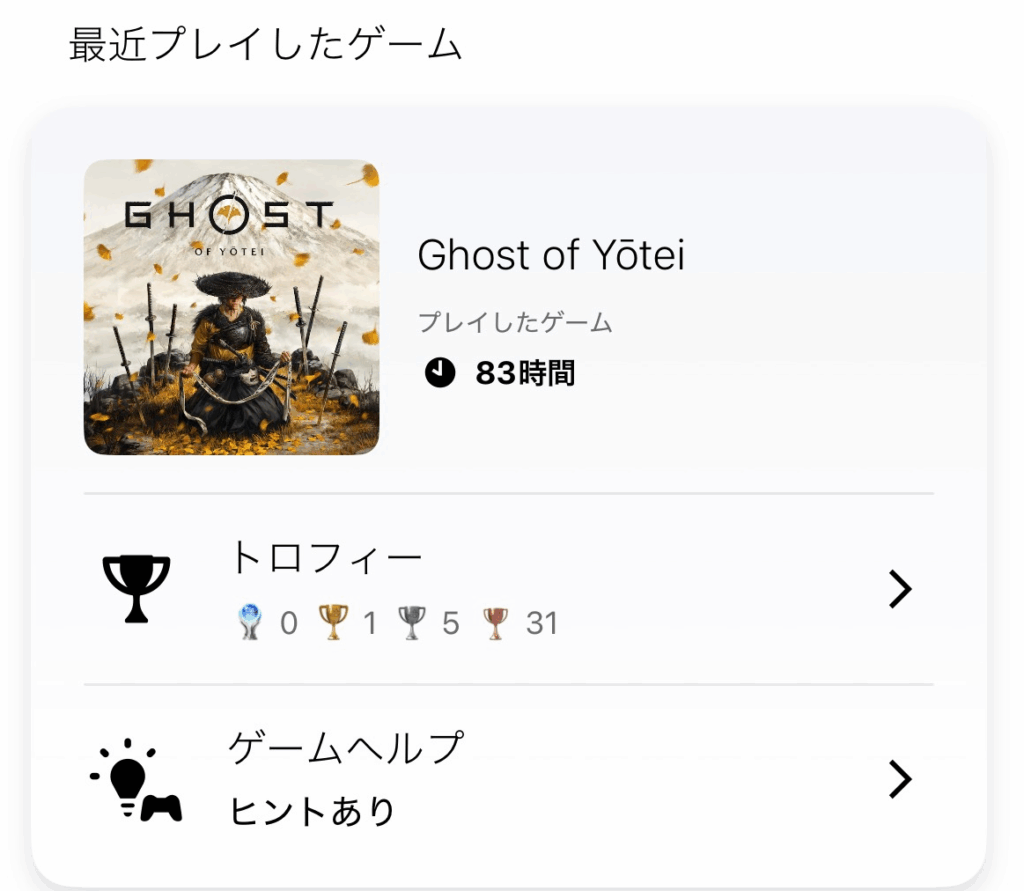Image resolution: width=1024 pixels, height=891 pixels.
Task: Select the 83時間 play time text
Action: [x=525, y=373]
